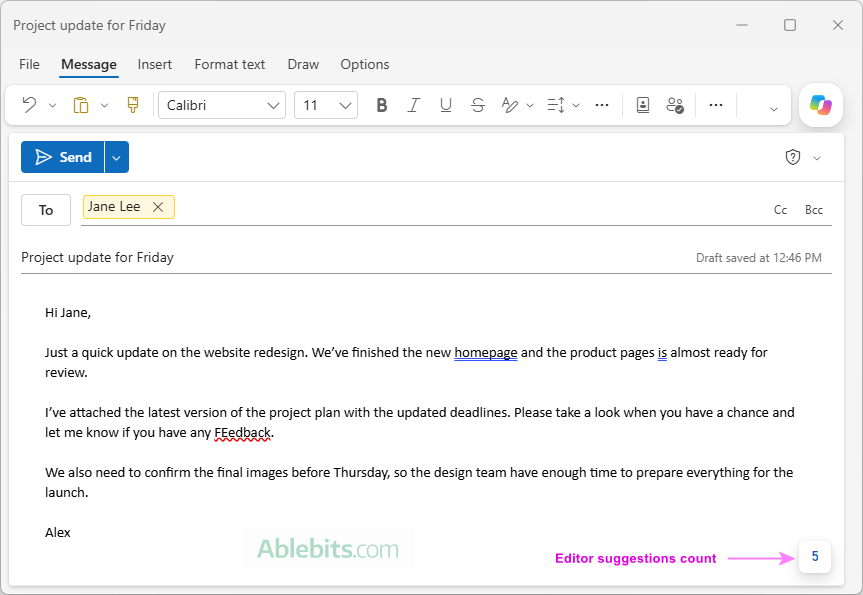Viewport: 863px width, 595px height.
Task: Open the Options tab
Action: pos(364,64)
